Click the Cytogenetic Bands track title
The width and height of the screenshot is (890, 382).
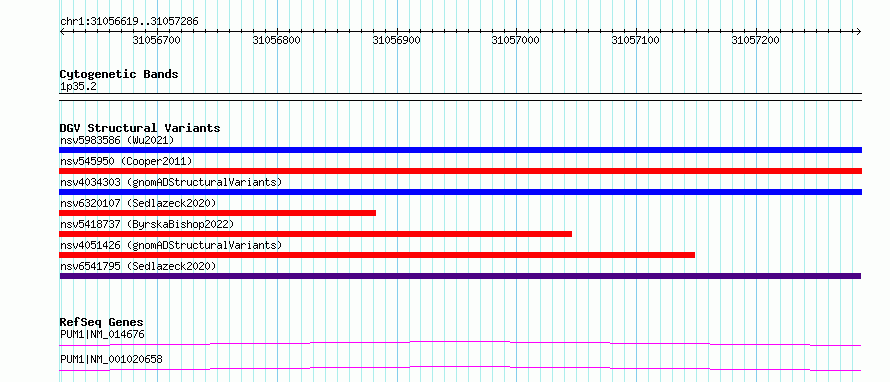click(x=119, y=74)
